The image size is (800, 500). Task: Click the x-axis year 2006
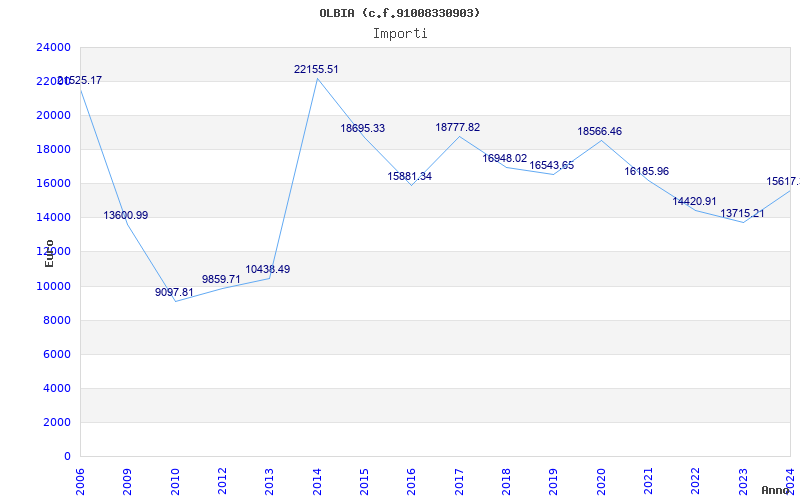tap(80, 481)
